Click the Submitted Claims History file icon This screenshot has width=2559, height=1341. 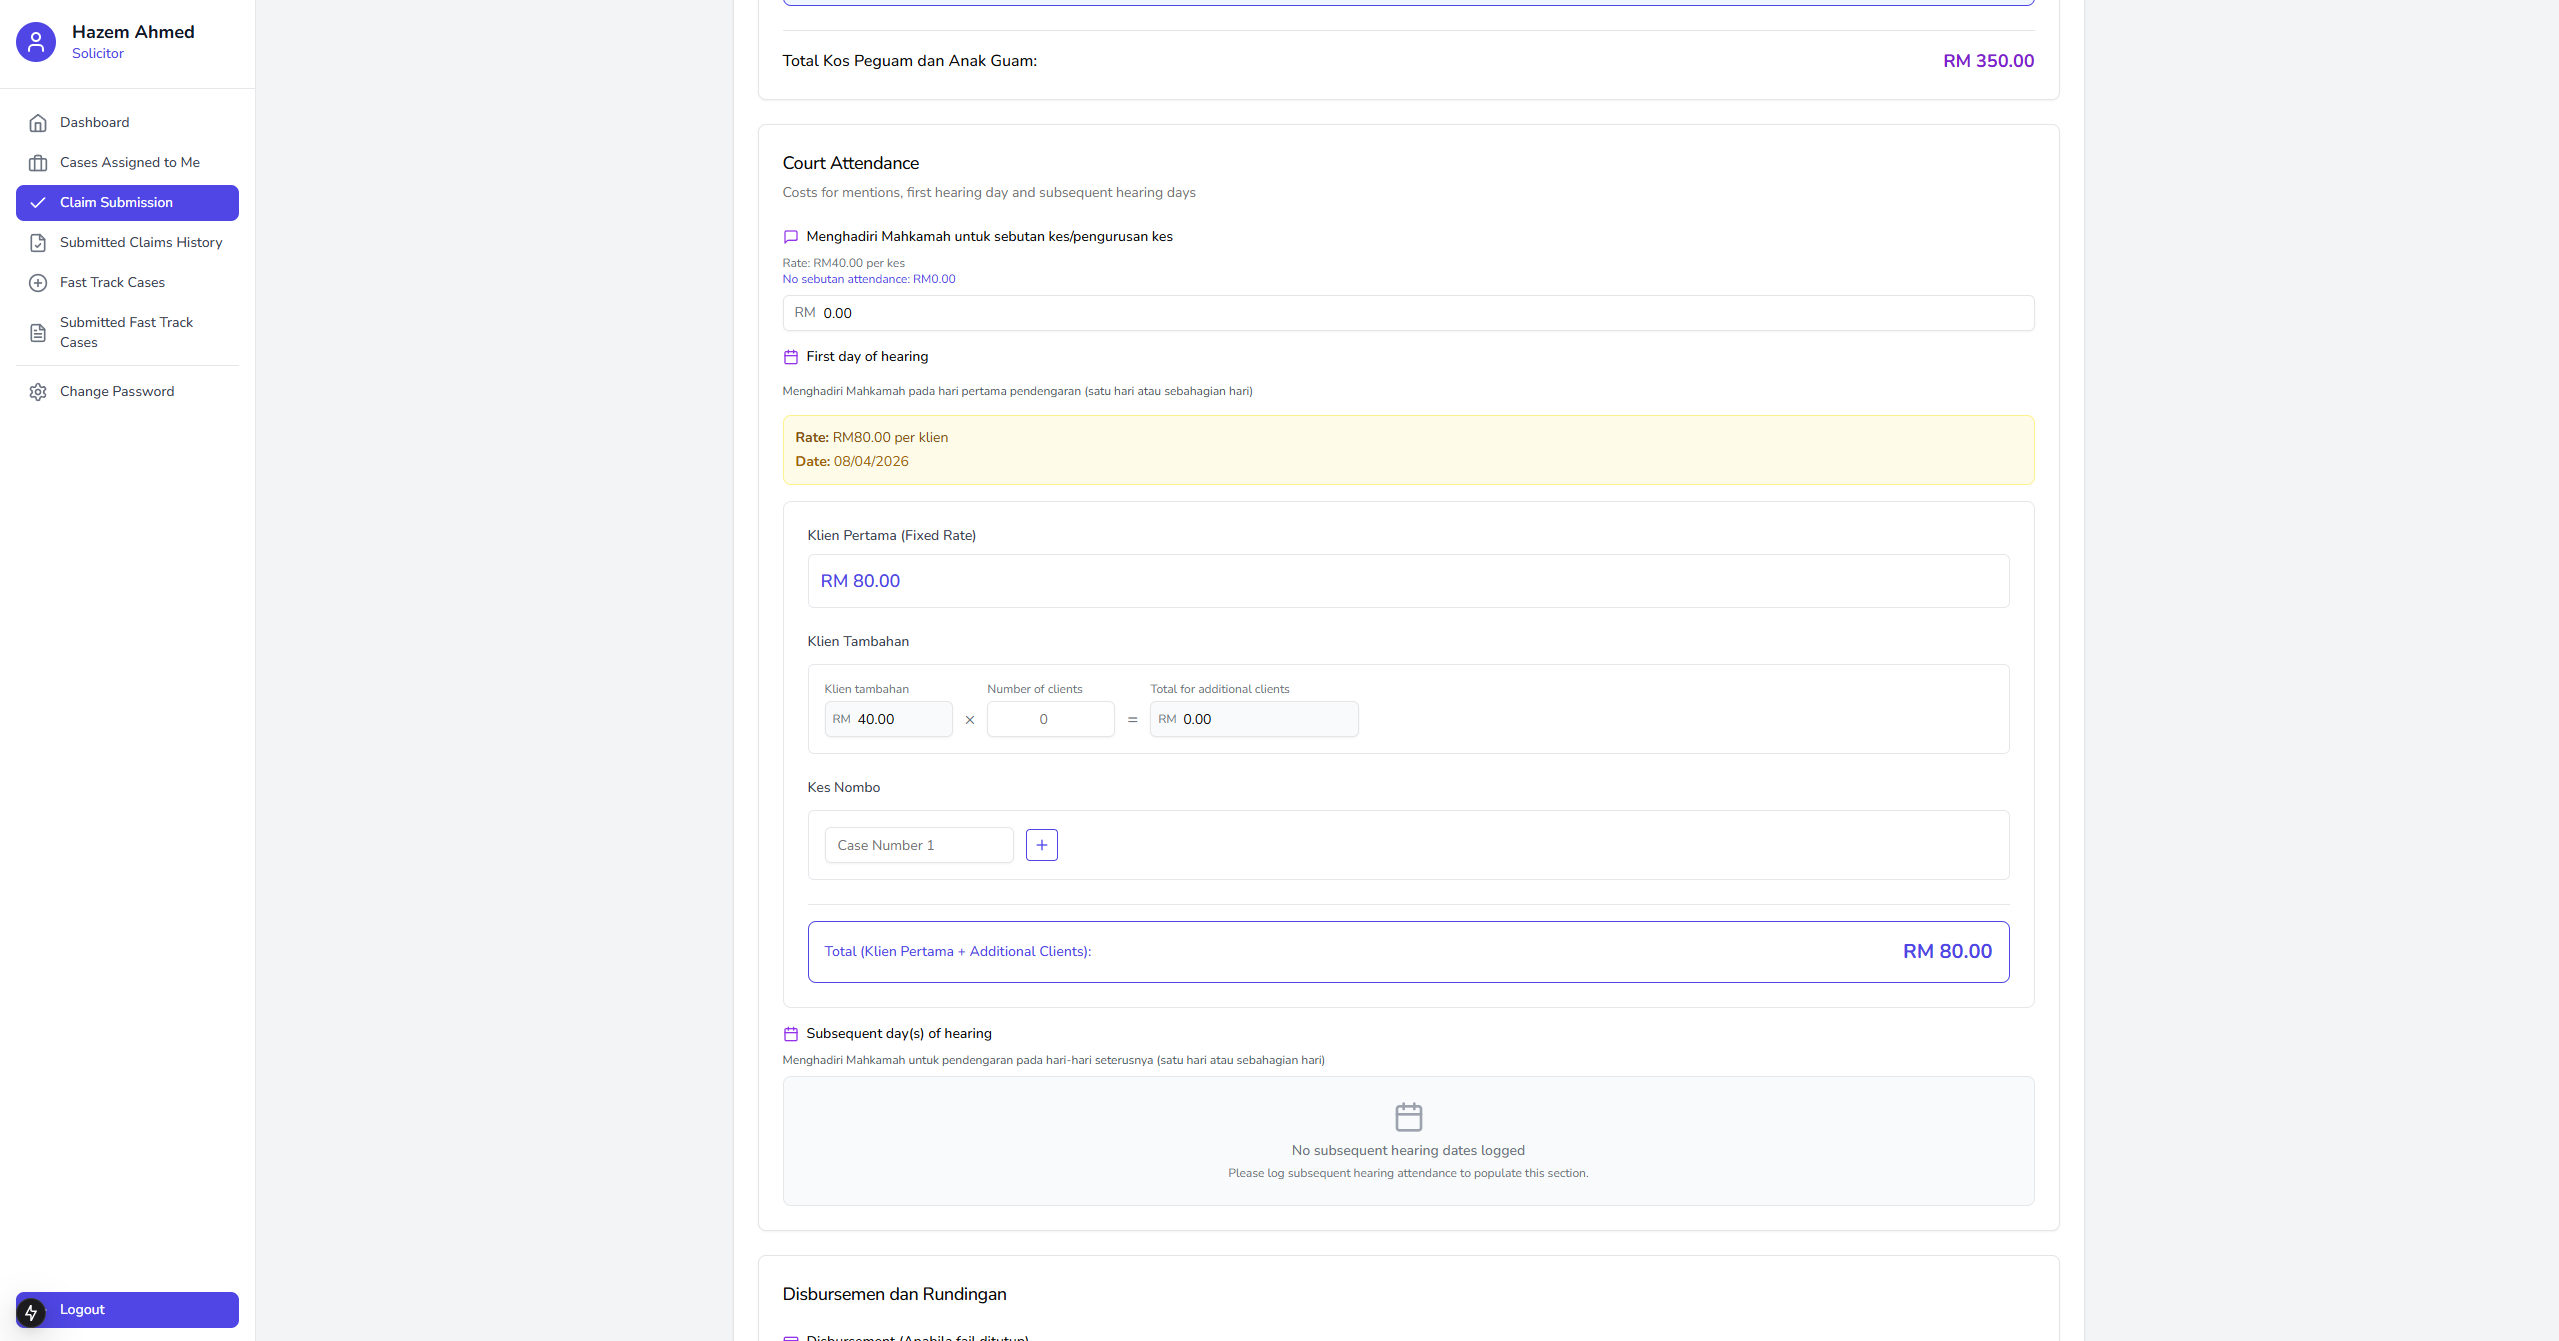click(38, 243)
